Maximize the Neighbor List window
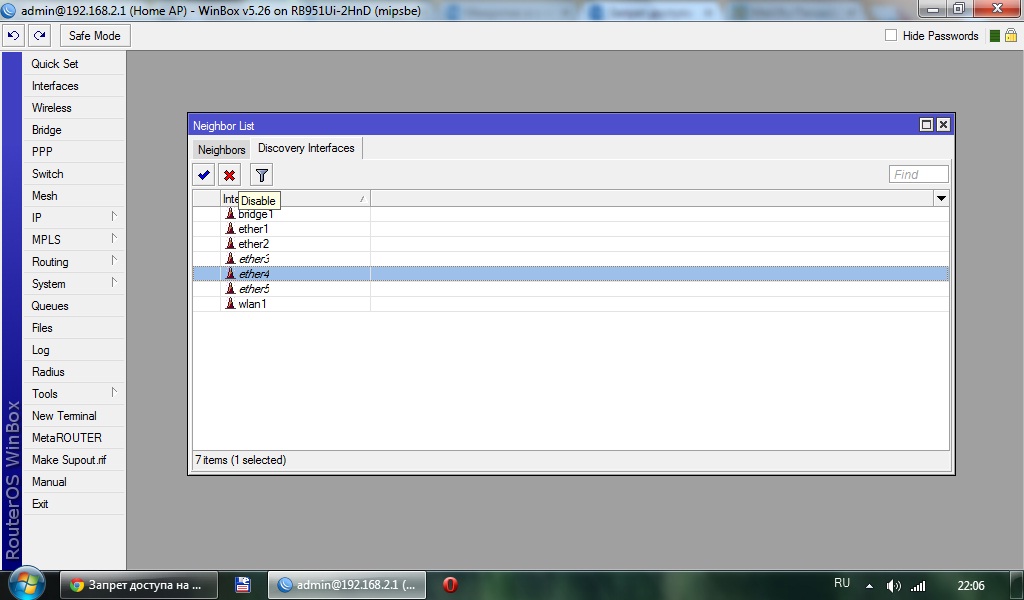Viewport: 1024px width, 600px height. [x=926, y=125]
